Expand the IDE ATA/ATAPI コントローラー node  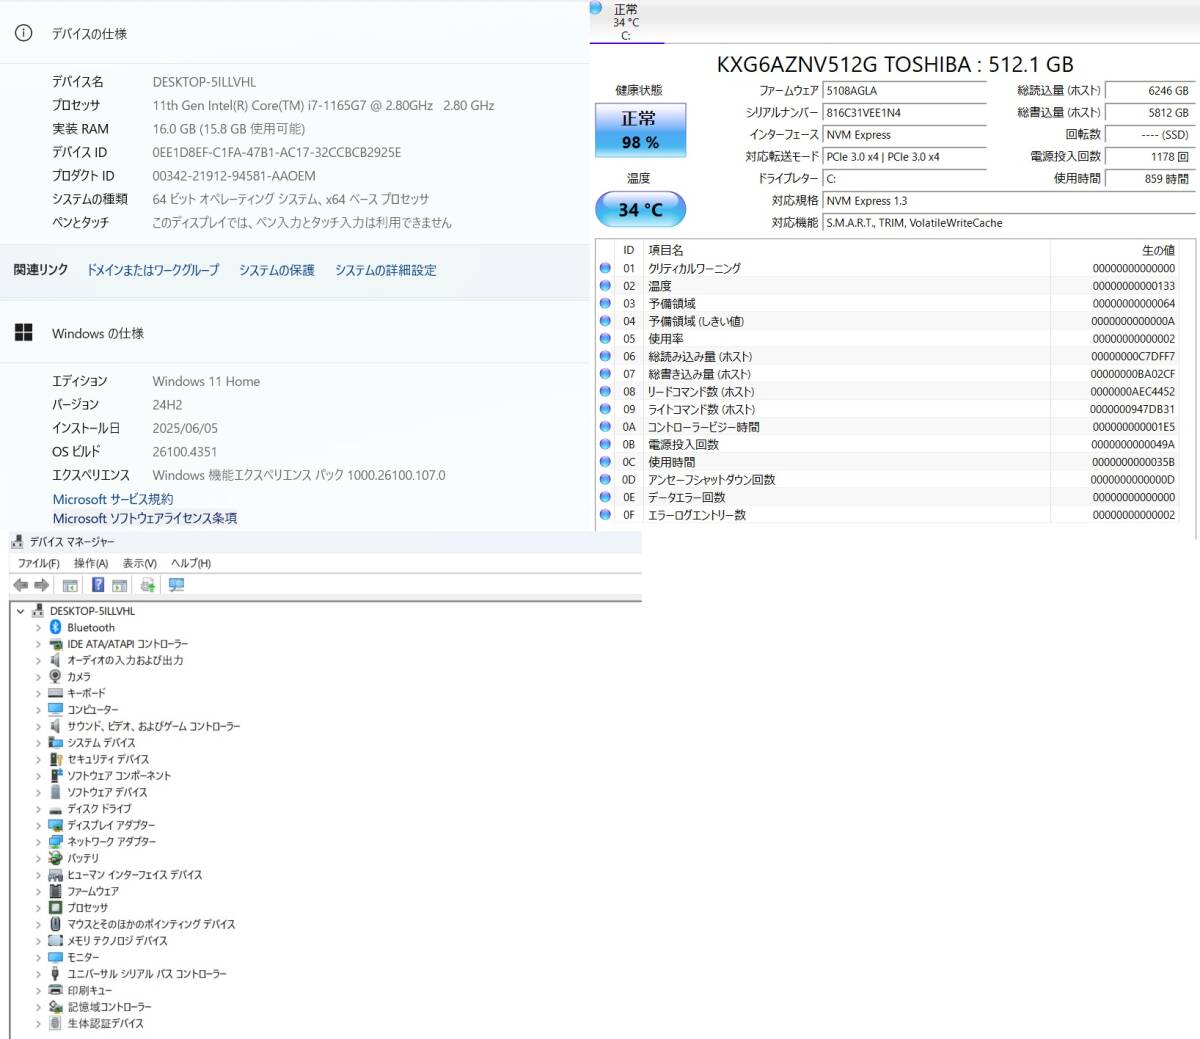[x=38, y=644]
